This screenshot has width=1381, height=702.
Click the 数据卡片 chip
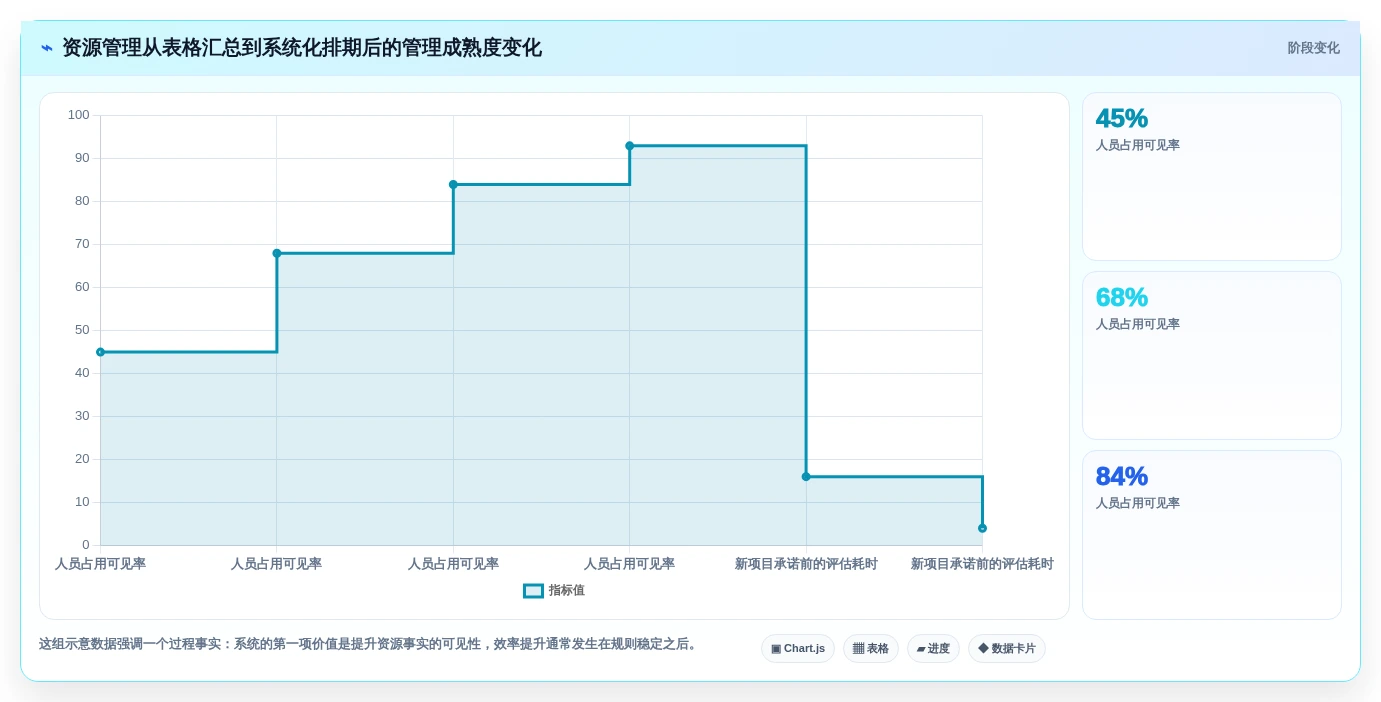pyautogui.click(x=1006, y=648)
